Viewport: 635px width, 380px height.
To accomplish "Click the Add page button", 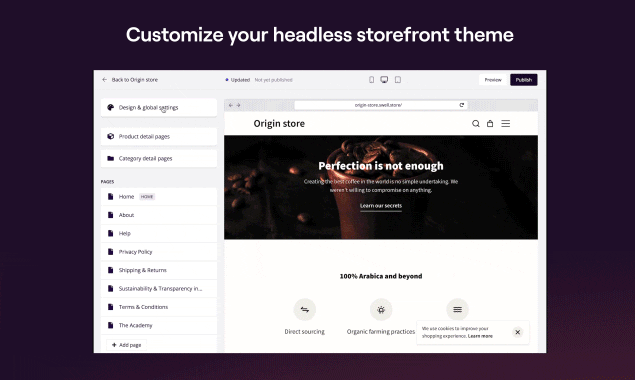I will tap(126, 345).
